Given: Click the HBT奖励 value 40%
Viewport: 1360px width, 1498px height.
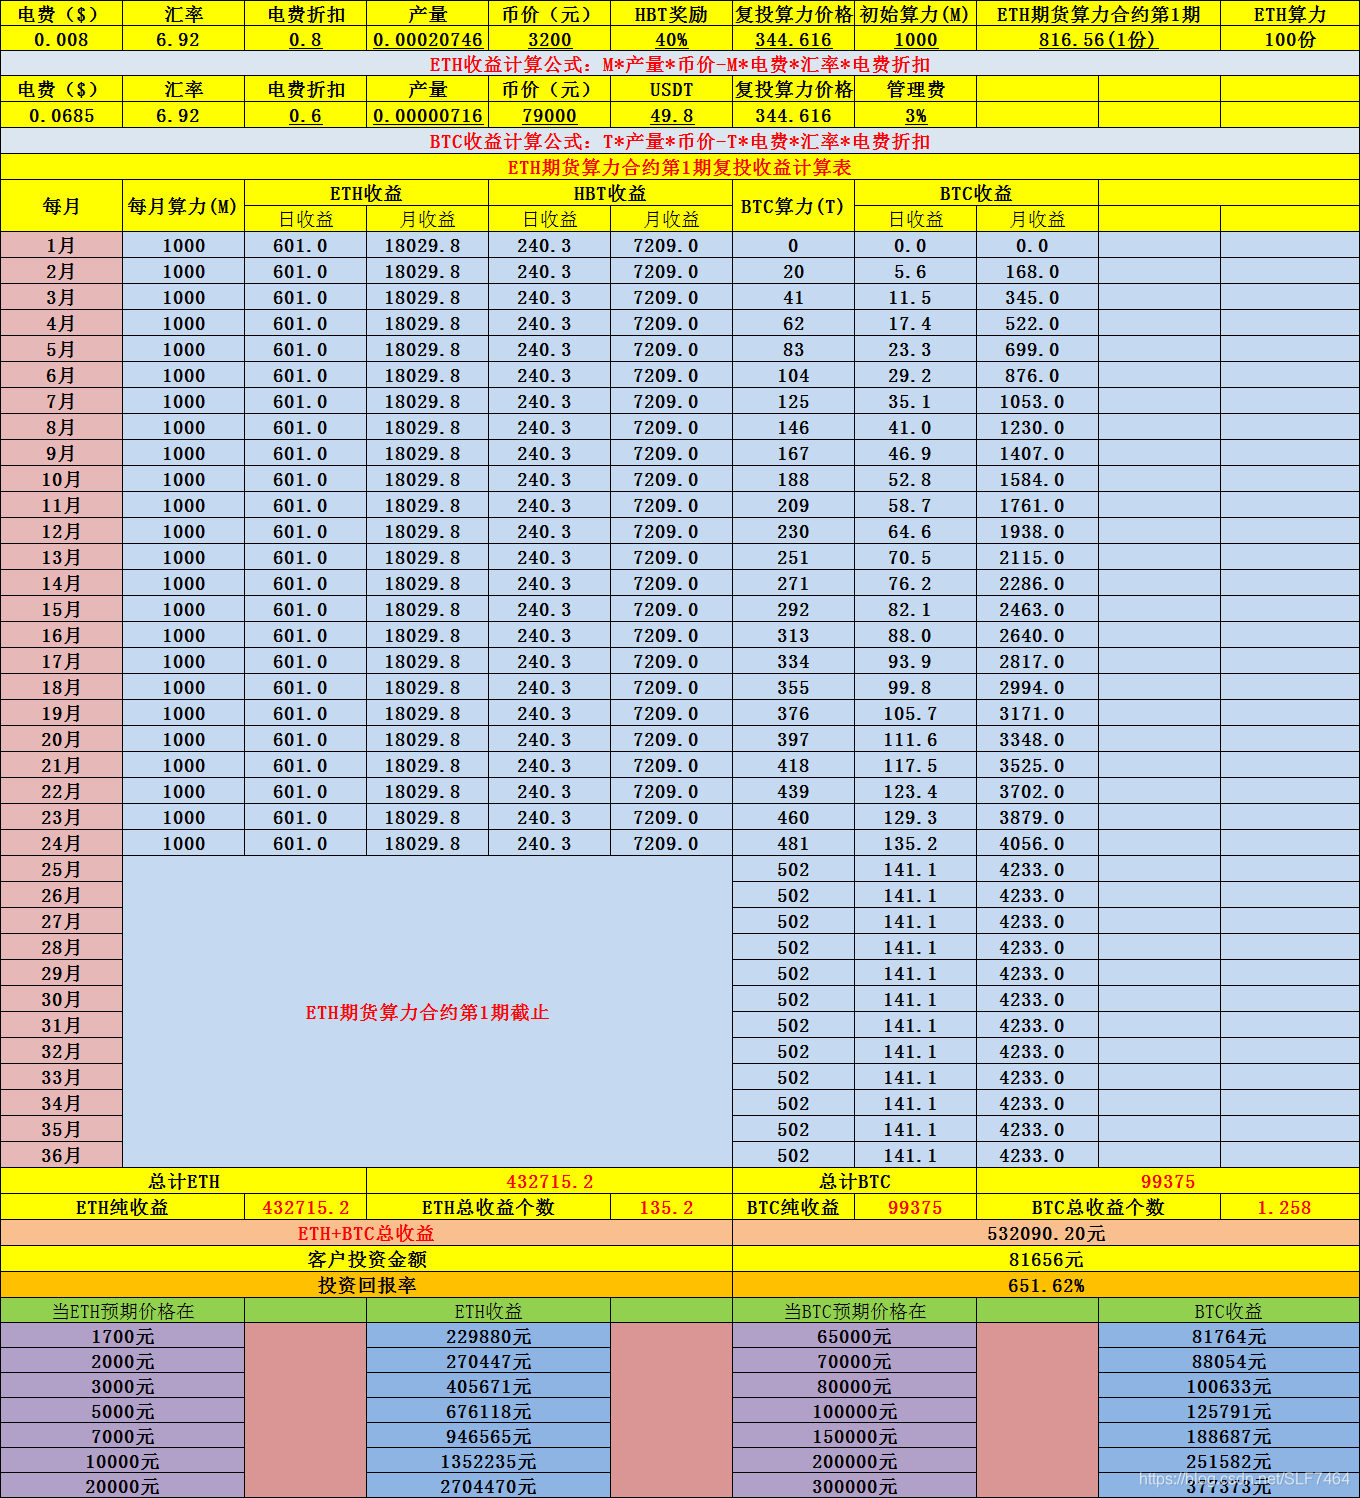Looking at the screenshot, I should click(671, 40).
